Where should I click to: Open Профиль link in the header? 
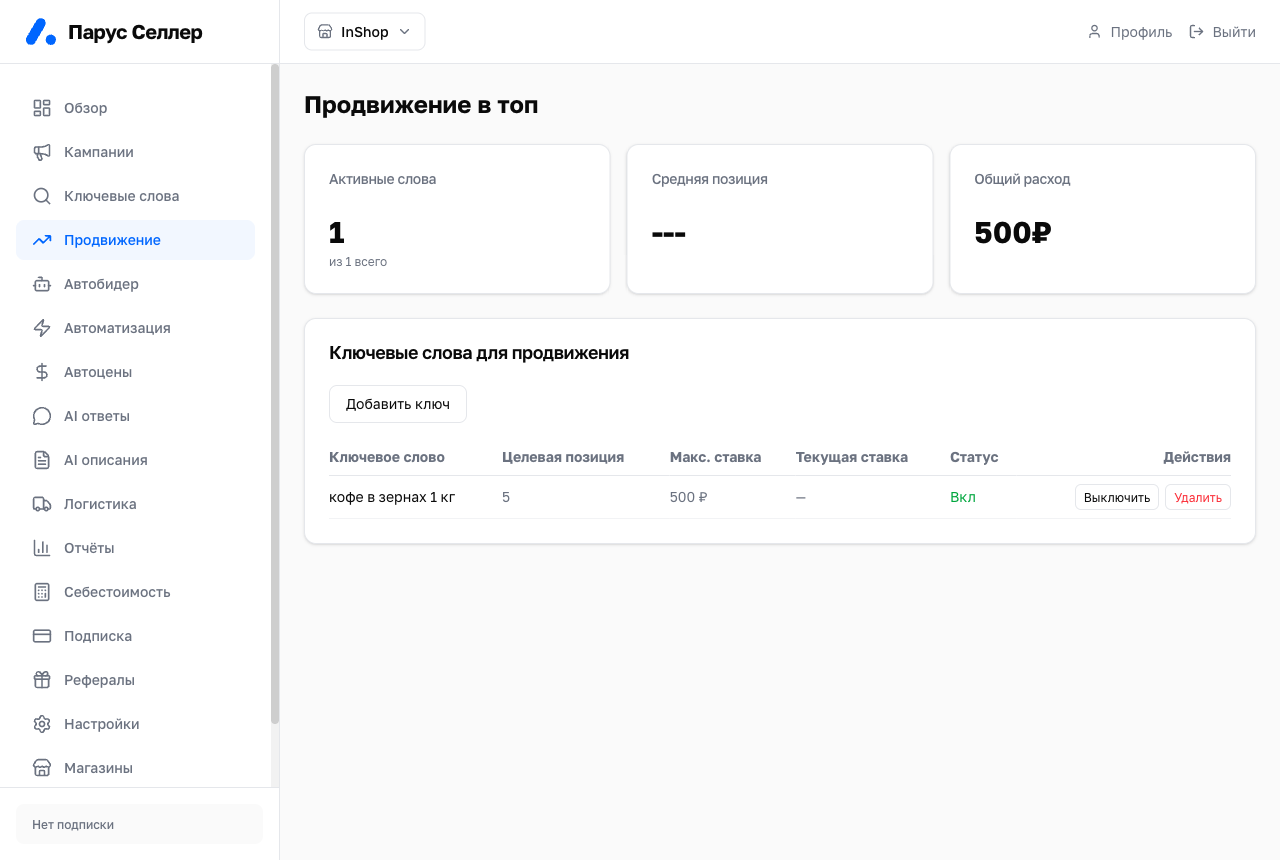click(1130, 32)
